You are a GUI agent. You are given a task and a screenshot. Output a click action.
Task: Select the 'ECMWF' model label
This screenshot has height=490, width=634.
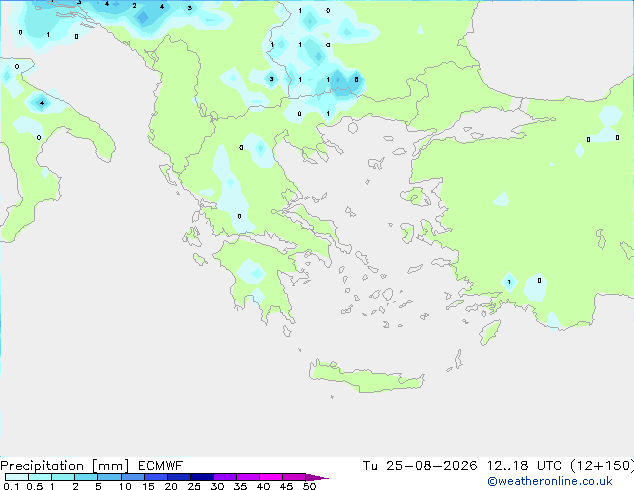tap(161, 466)
